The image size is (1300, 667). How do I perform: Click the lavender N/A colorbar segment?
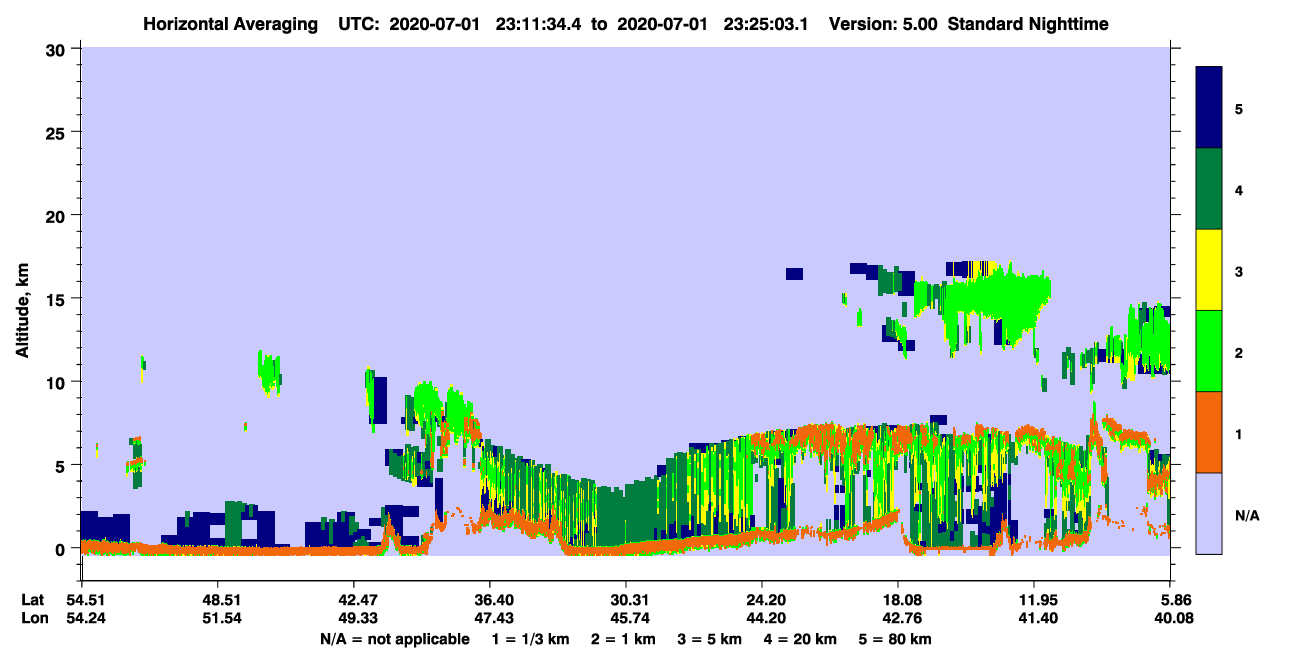click(1209, 513)
